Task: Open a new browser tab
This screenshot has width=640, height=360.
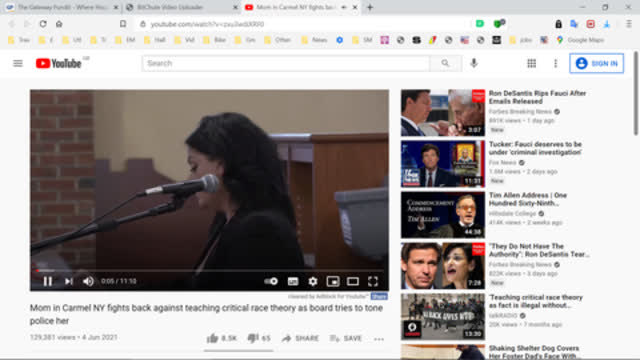Action: 370,7
